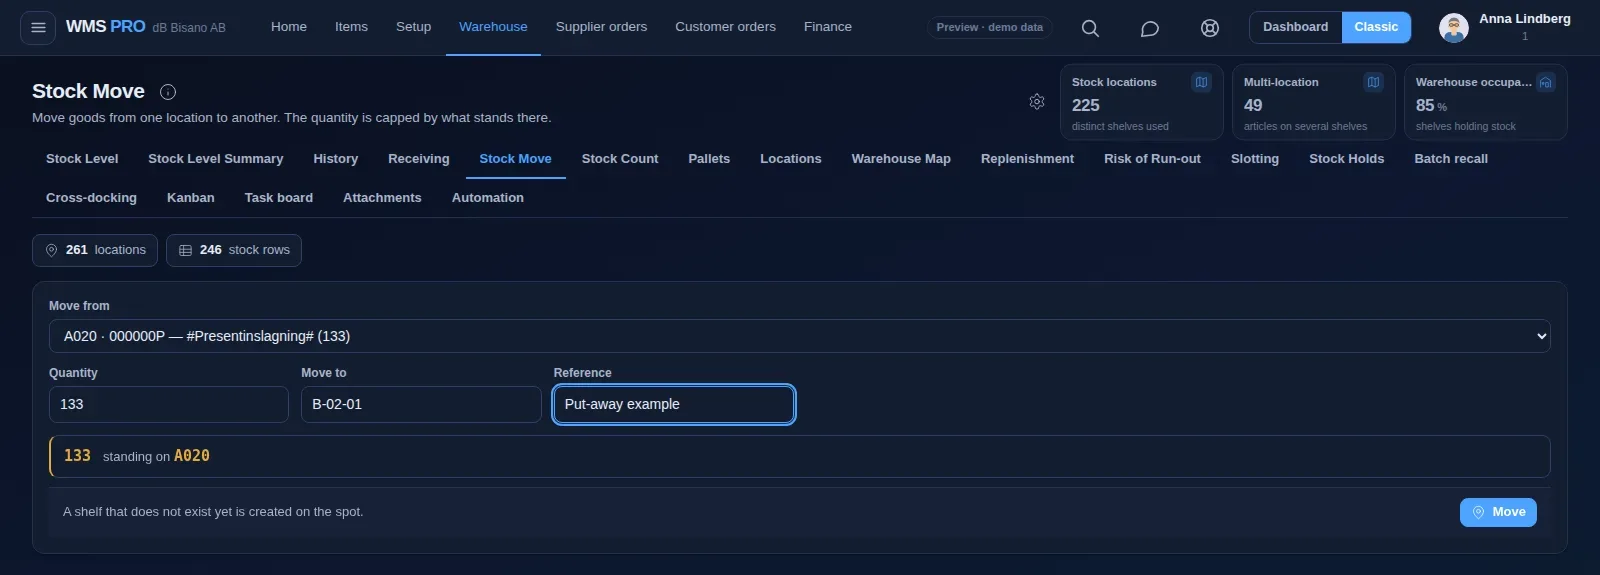Click the 'dB Bisano AB' company text
Image resolution: width=1600 pixels, height=575 pixels.
(x=189, y=28)
